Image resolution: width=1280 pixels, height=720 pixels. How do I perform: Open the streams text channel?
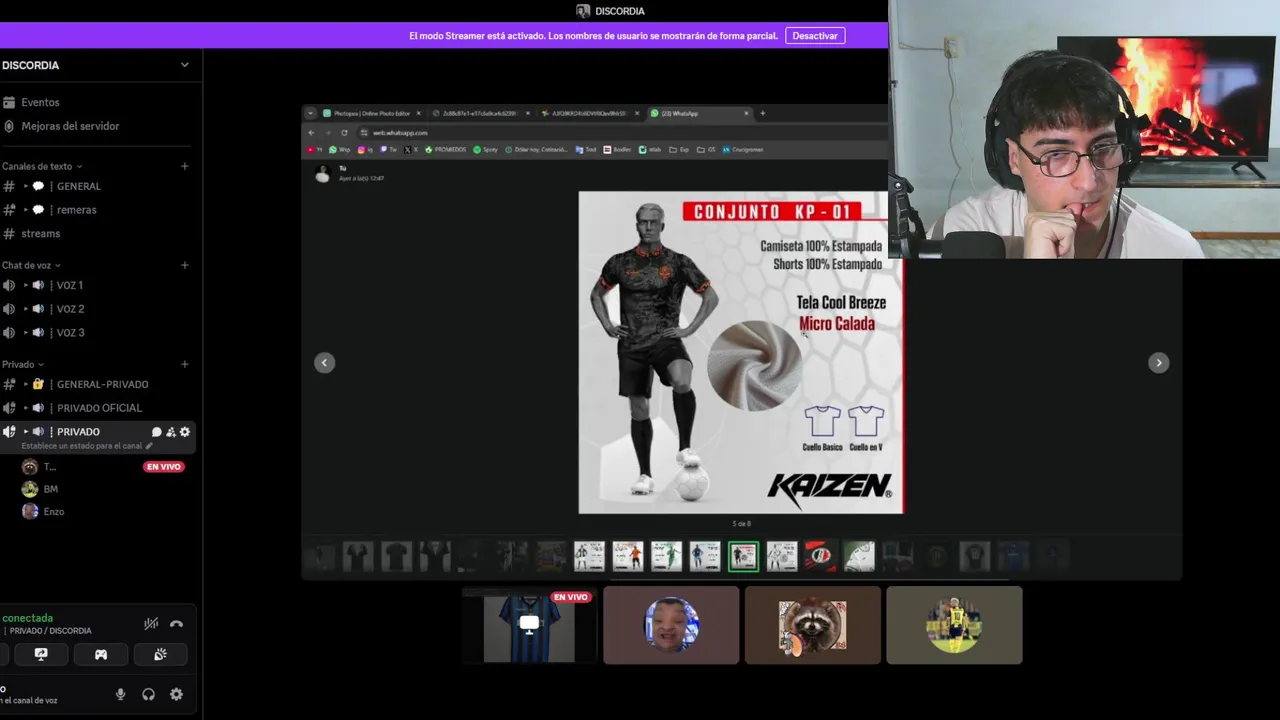tap(41, 233)
